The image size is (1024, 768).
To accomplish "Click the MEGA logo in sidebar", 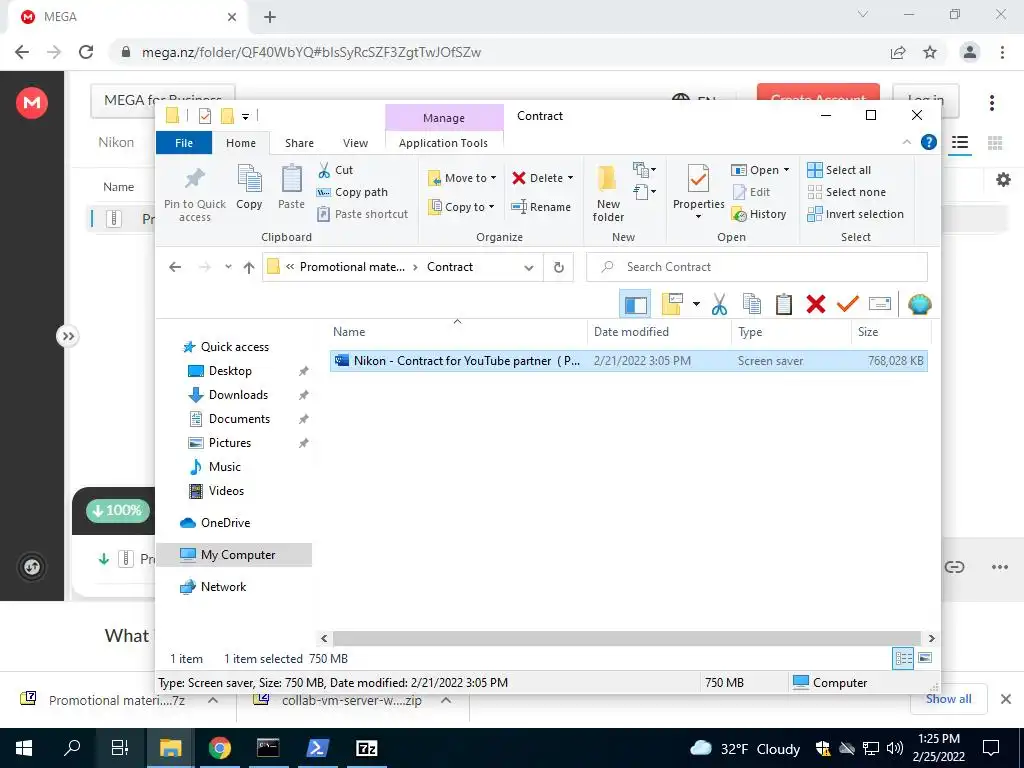I will (x=32, y=103).
